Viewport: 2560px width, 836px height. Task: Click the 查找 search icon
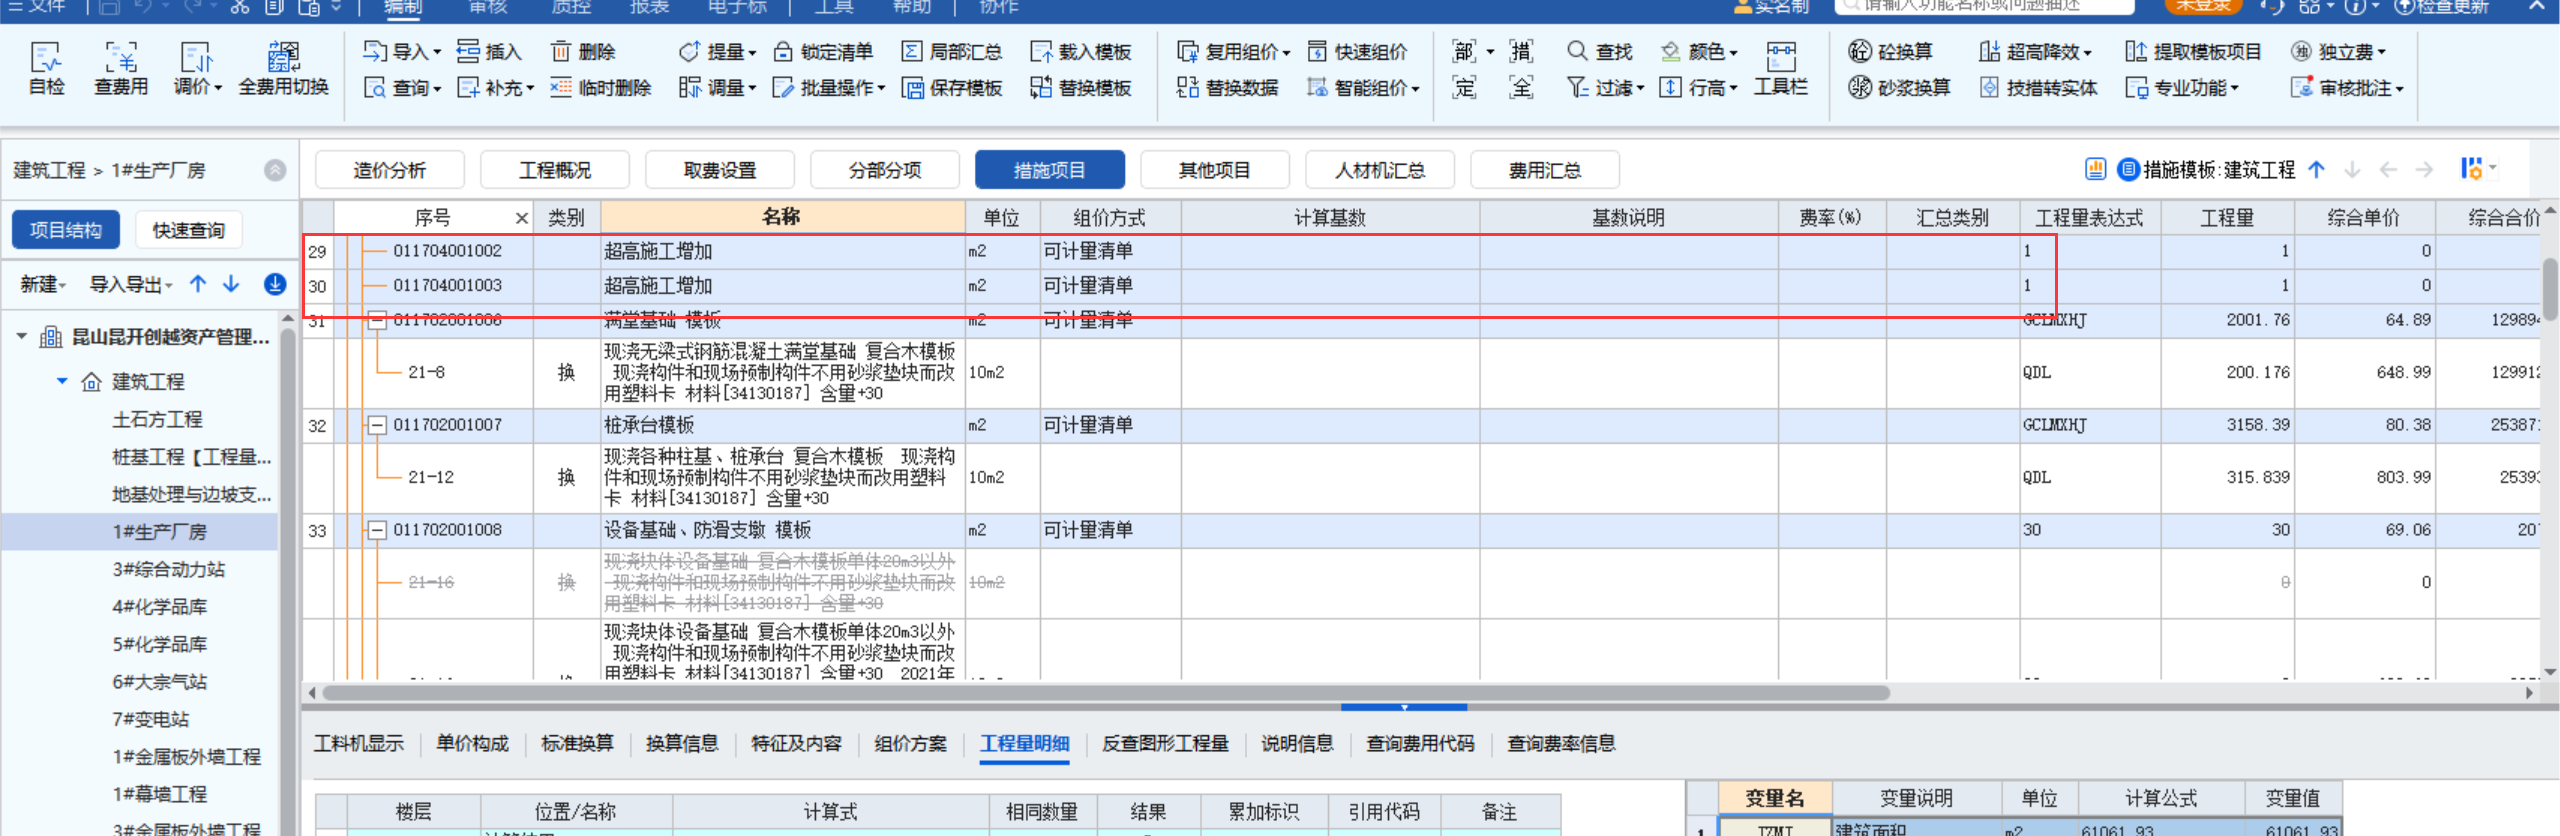tap(1577, 52)
